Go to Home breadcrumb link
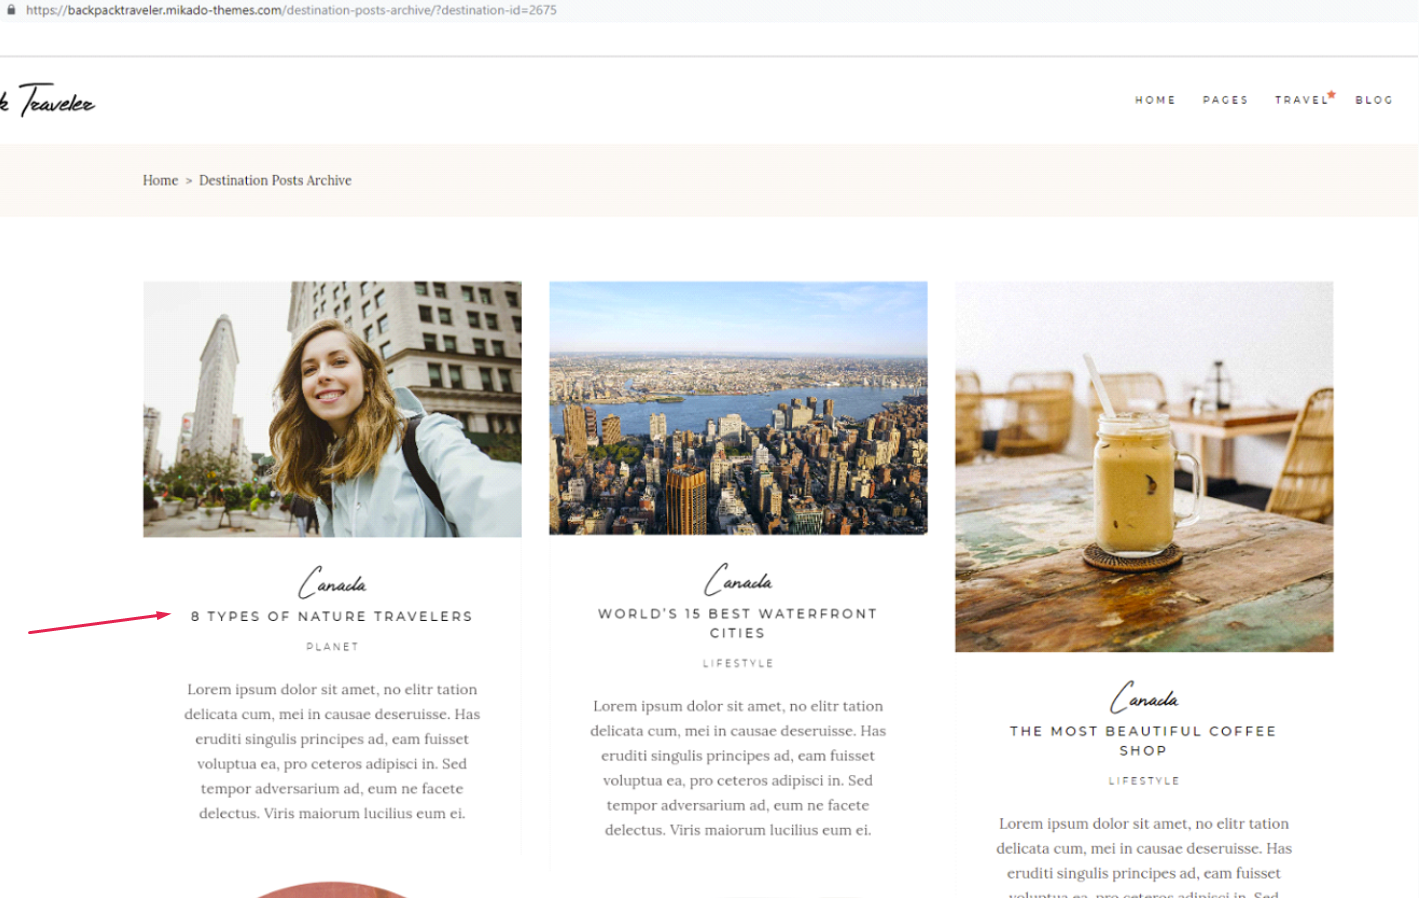The height and width of the screenshot is (898, 1419). point(160,181)
